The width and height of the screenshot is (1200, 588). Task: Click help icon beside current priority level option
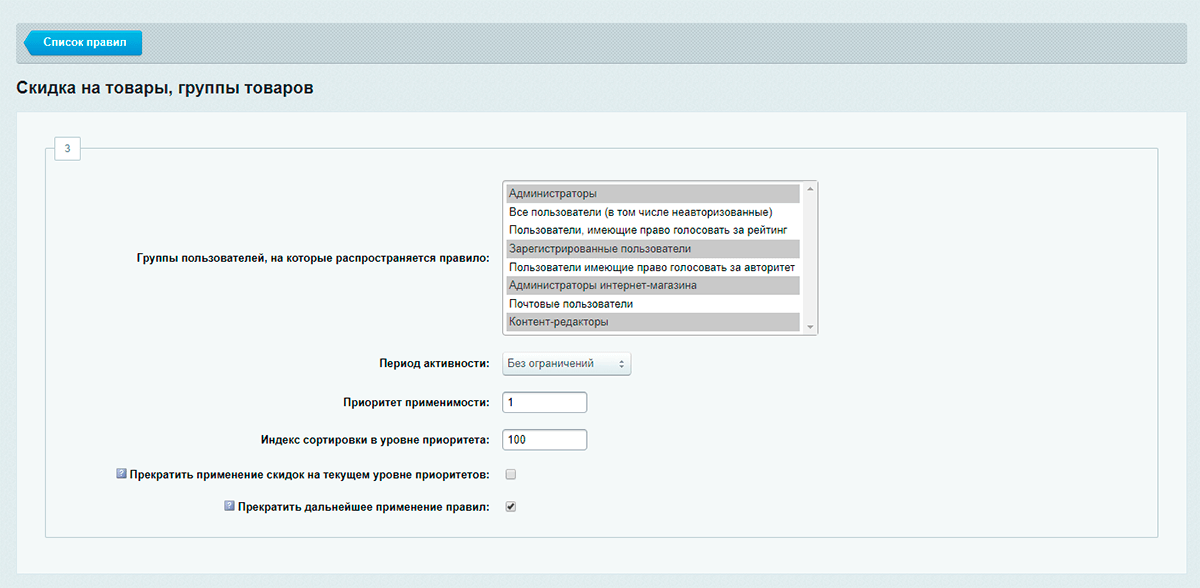pos(122,473)
